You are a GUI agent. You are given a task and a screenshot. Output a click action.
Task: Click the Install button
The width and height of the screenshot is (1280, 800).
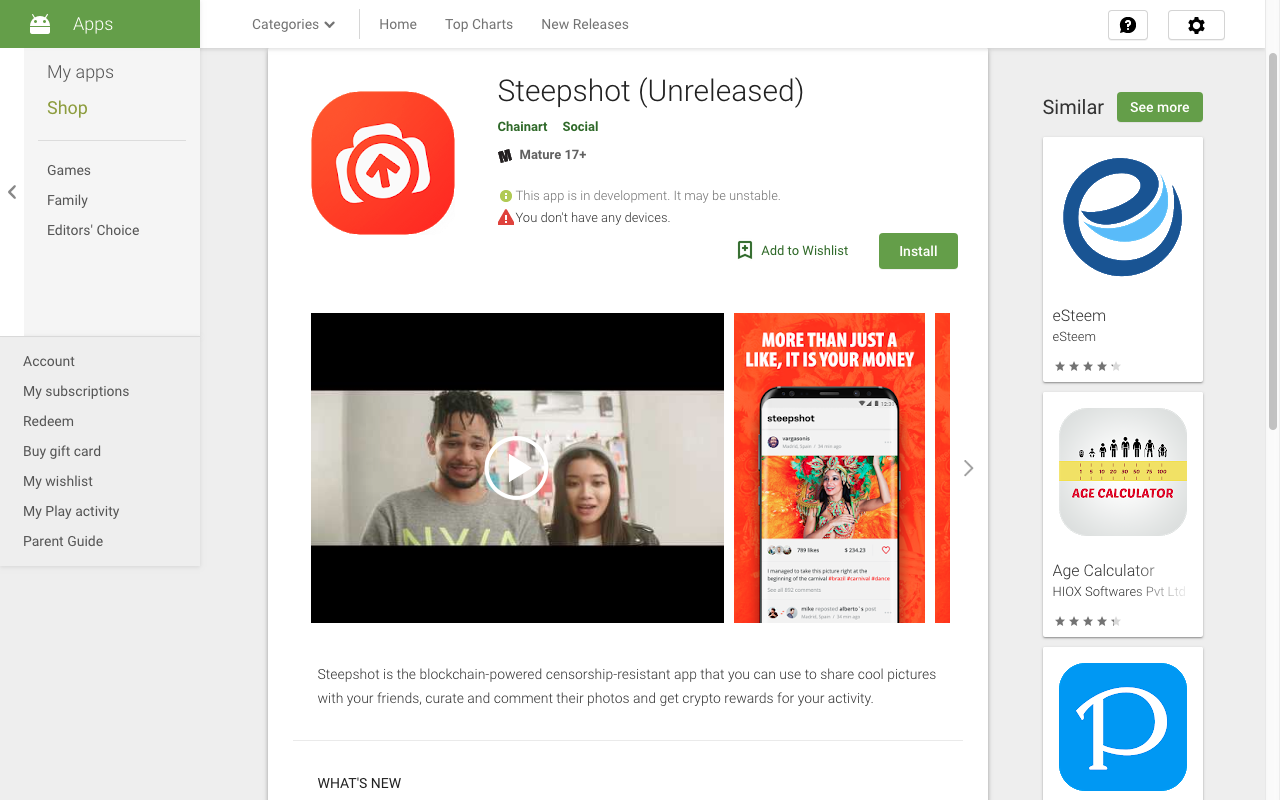918,251
